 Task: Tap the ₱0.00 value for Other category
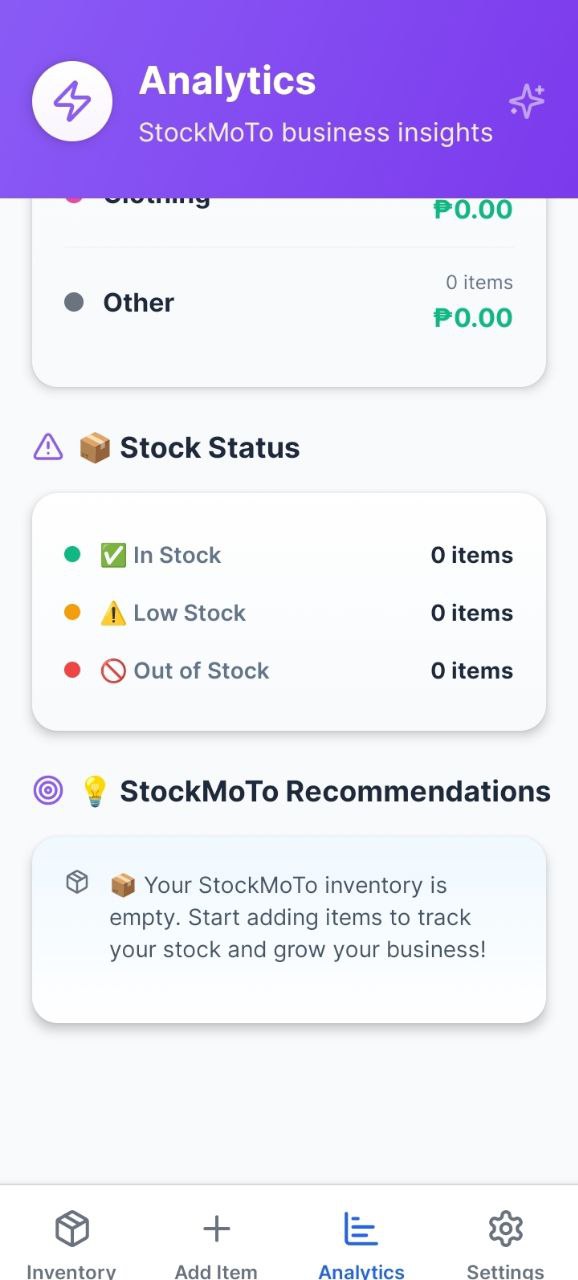tap(472, 317)
